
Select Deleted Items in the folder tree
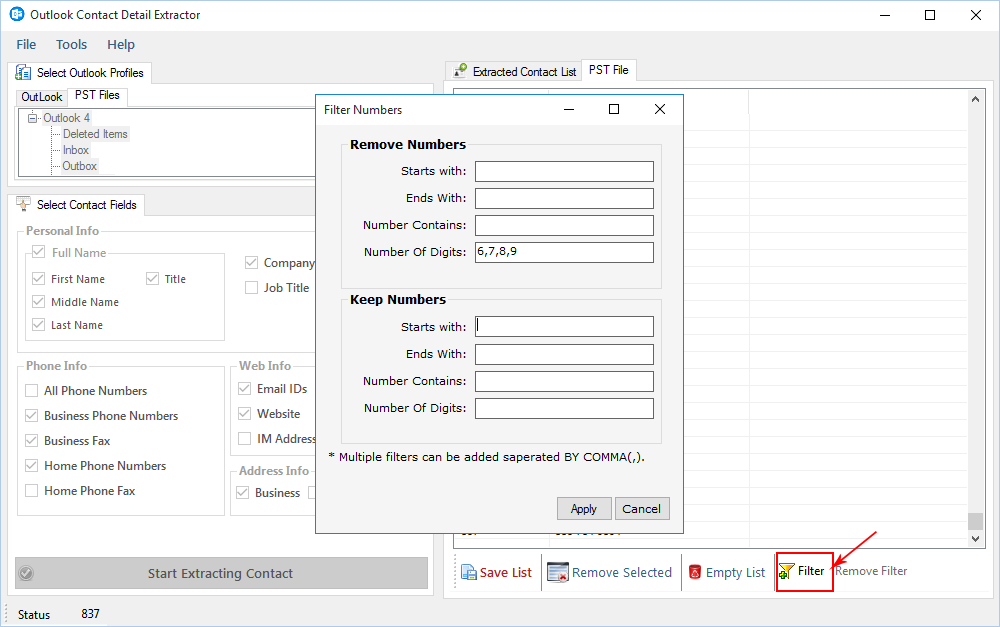click(95, 134)
